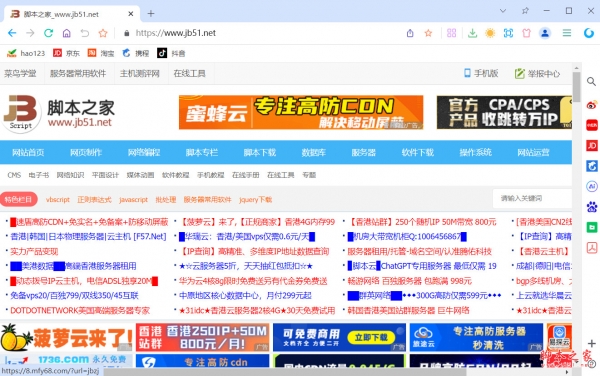Image resolution: width=600 pixels, height=376 pixels.
Task: Open the apps grid icon in toolbar
Action: [x=452, y=33]
